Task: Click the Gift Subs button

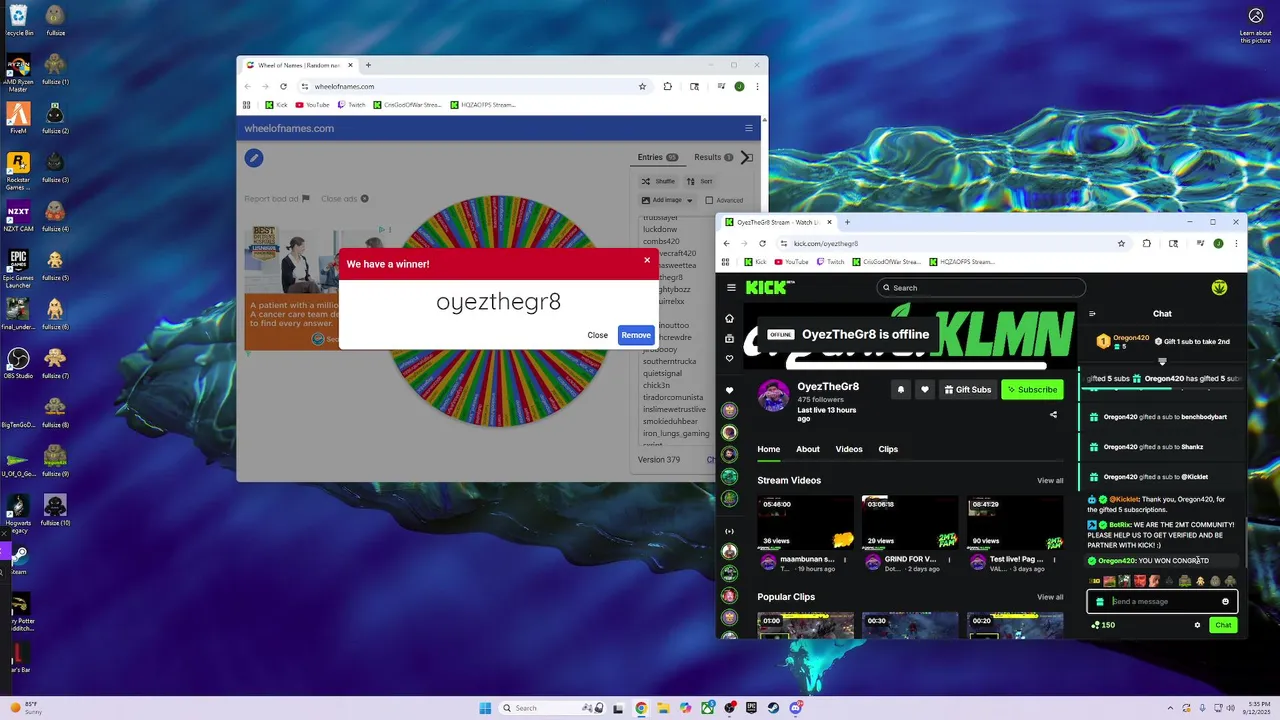Action: (x=968, y=390)
